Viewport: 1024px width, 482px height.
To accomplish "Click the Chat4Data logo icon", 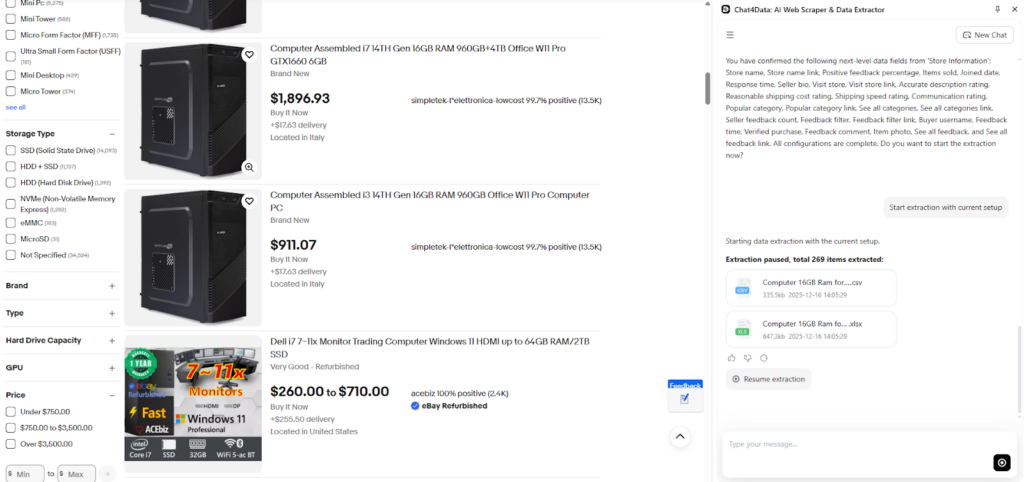I will click(x=726, y=10).
